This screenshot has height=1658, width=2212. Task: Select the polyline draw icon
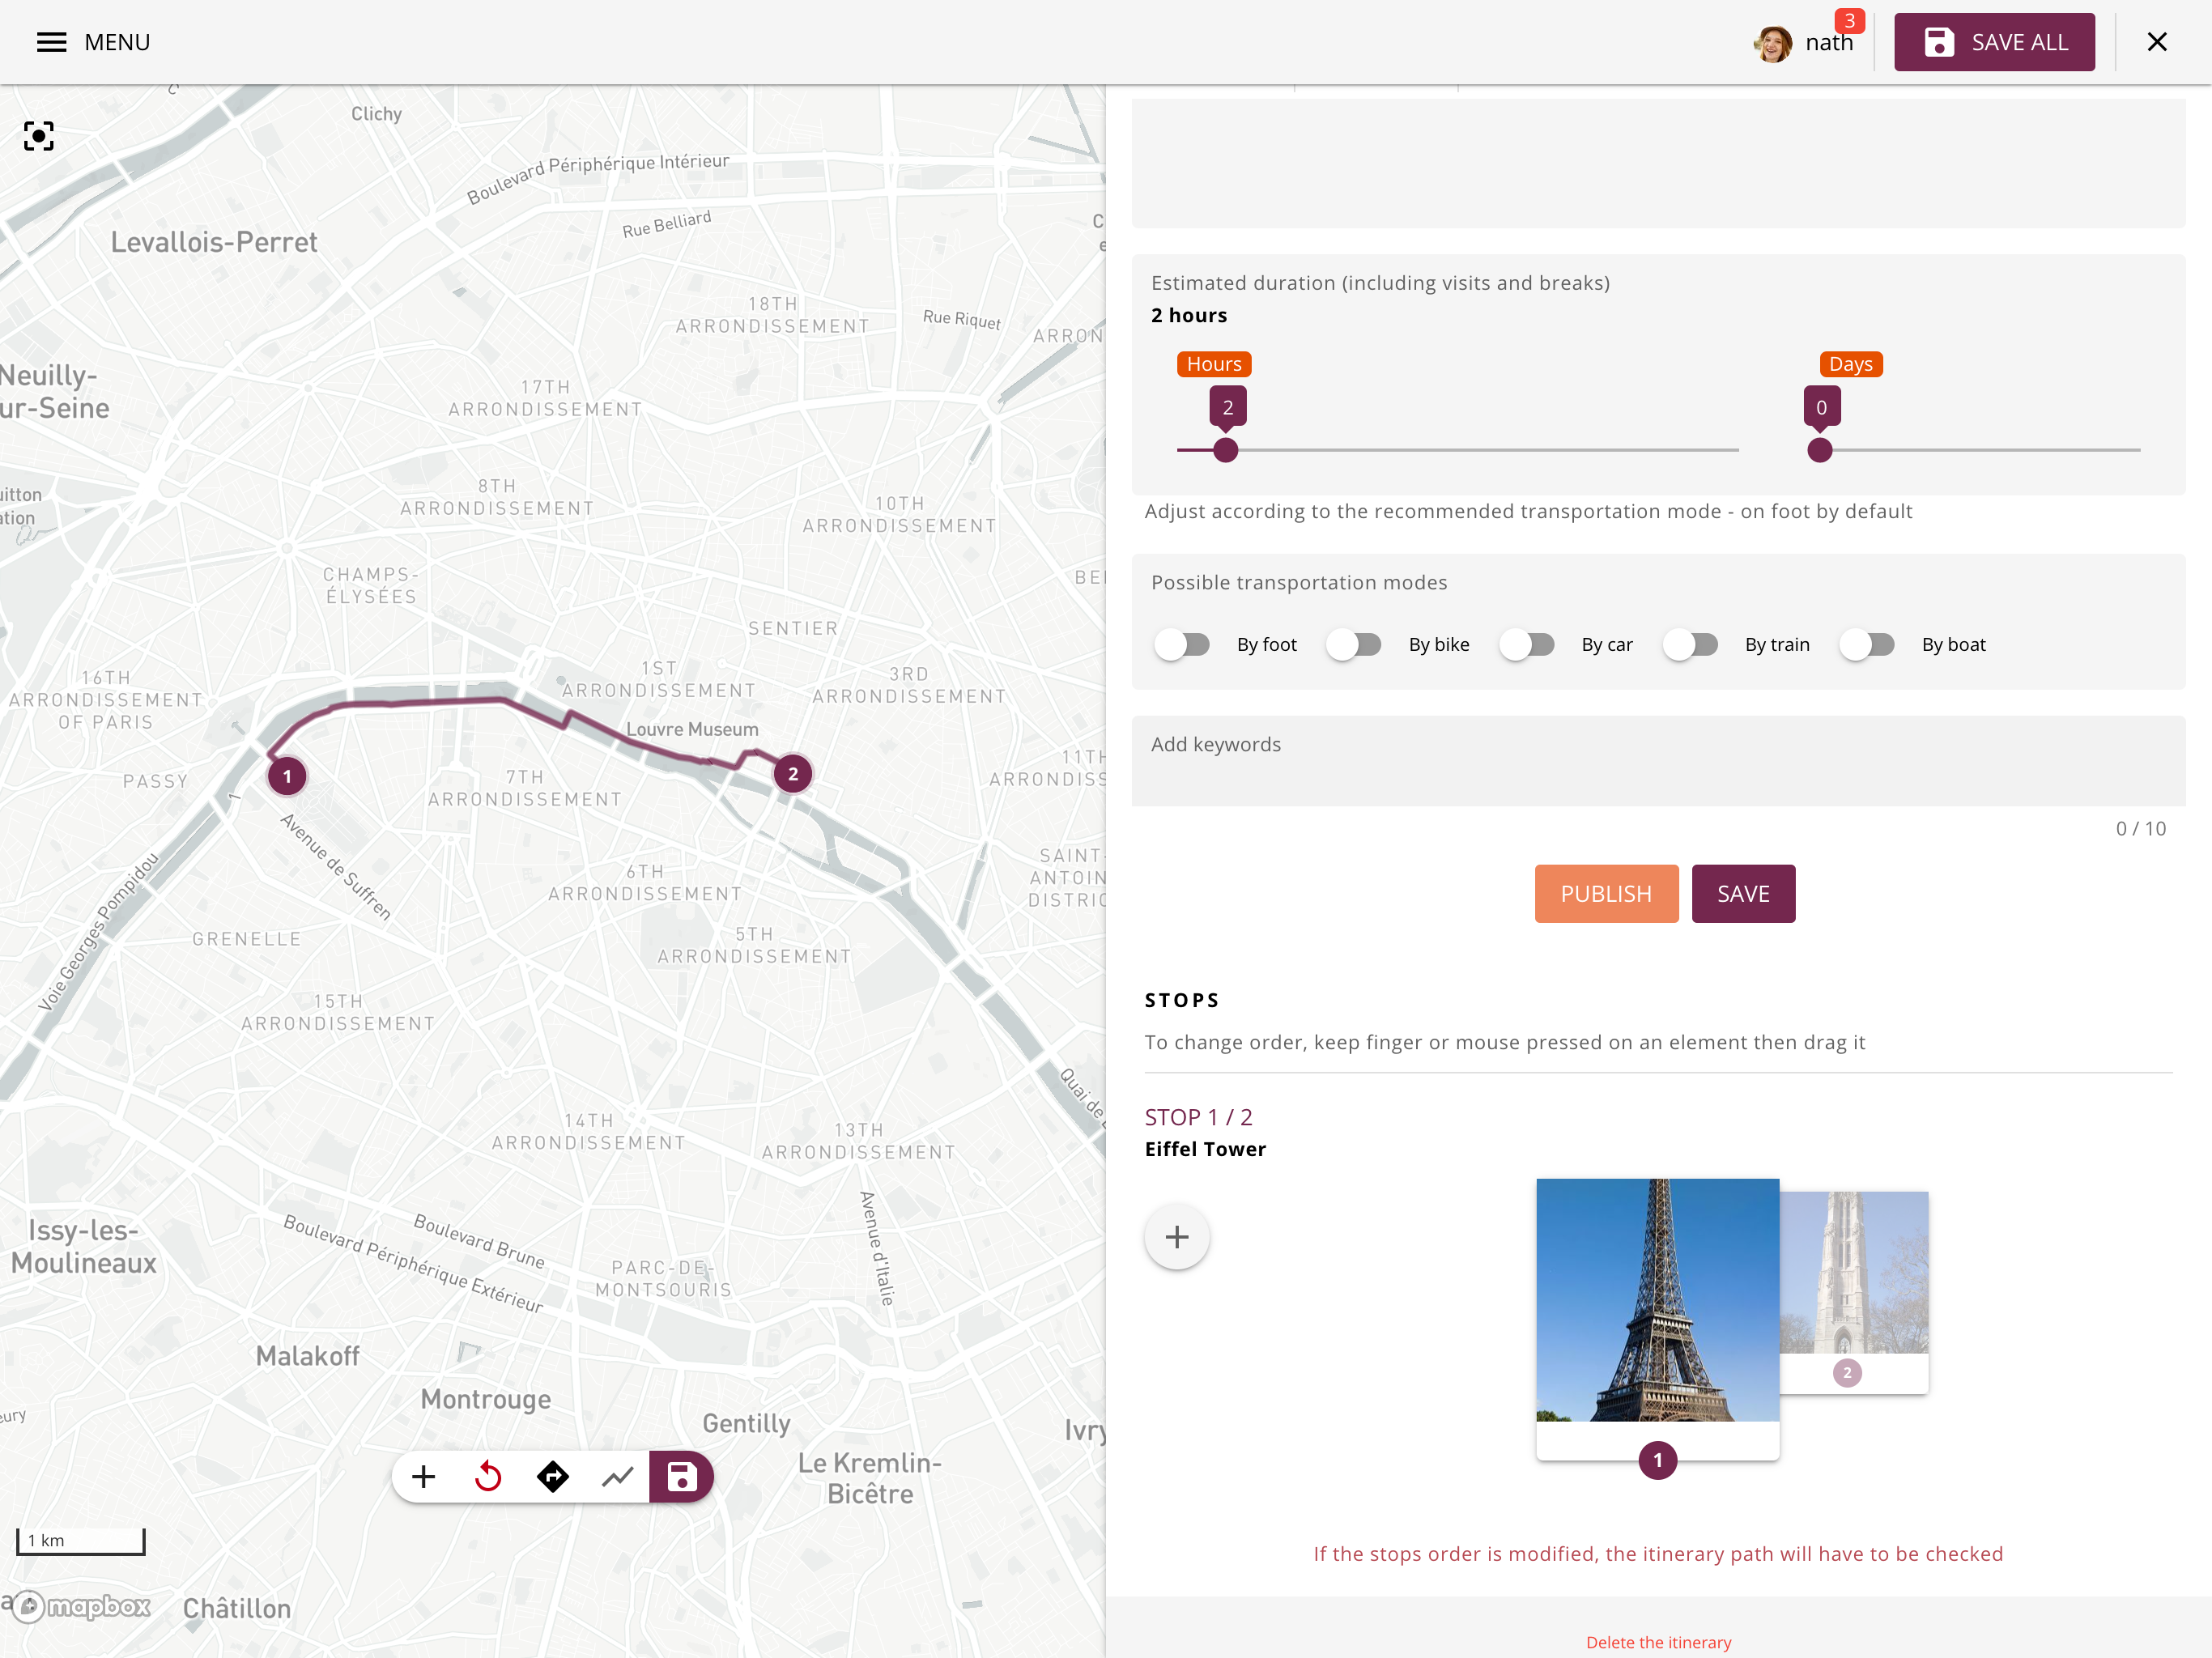click(618, 1477)
